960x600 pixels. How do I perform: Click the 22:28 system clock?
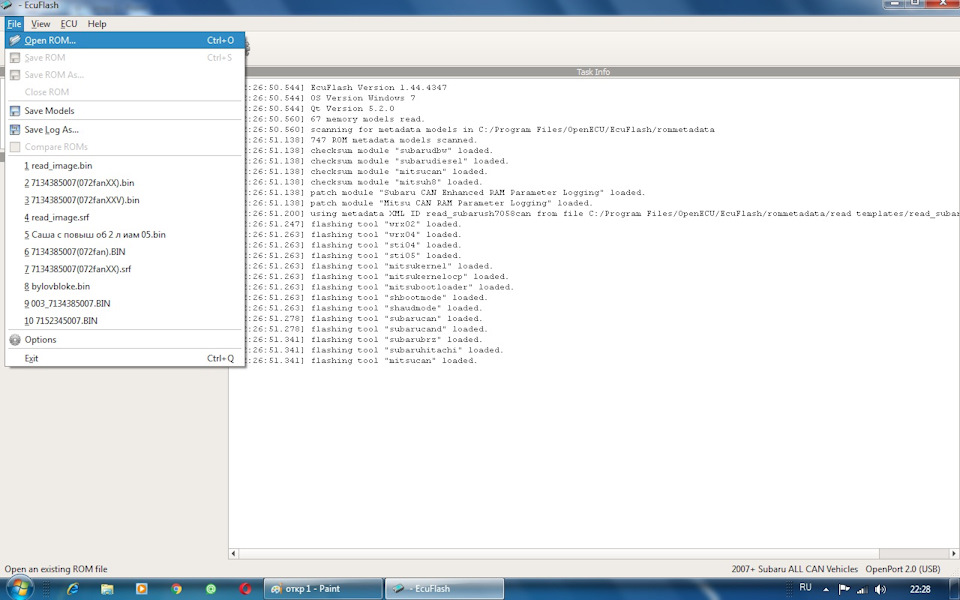coord(920,589)
